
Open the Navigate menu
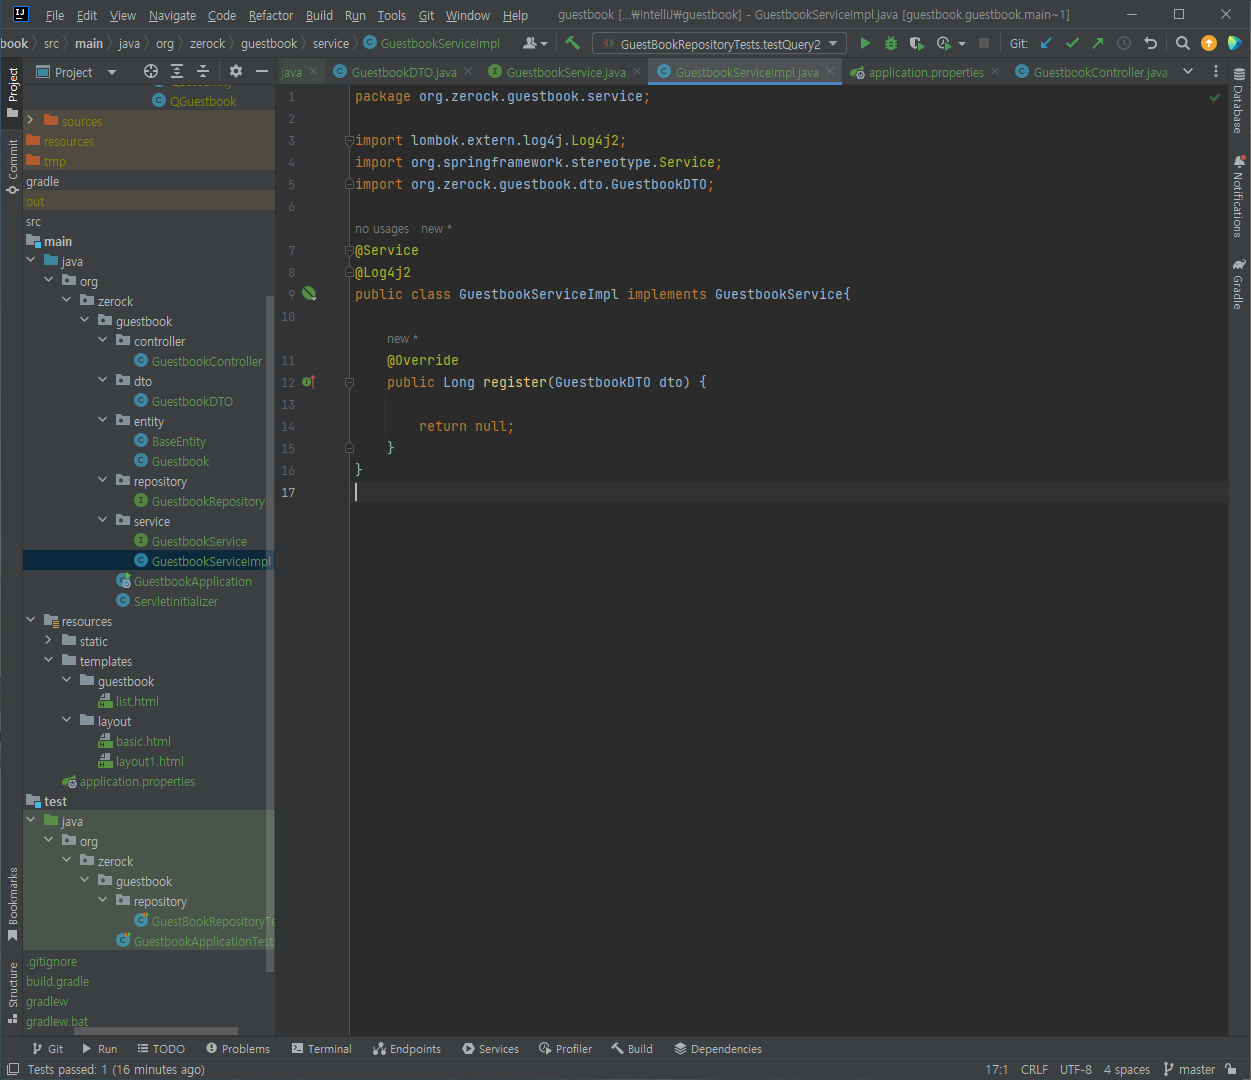click(x=172, y=15)
